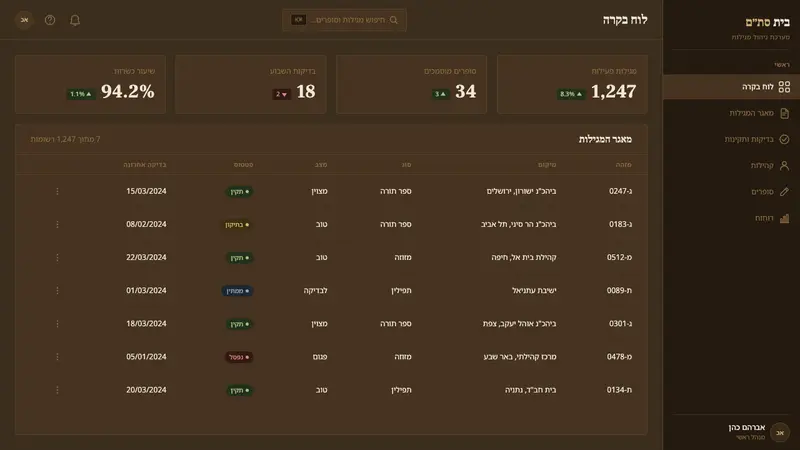Click red נפסל status badge
This screenshot has width=800, height=450.
pyautogui.click(x=239, y=357)
